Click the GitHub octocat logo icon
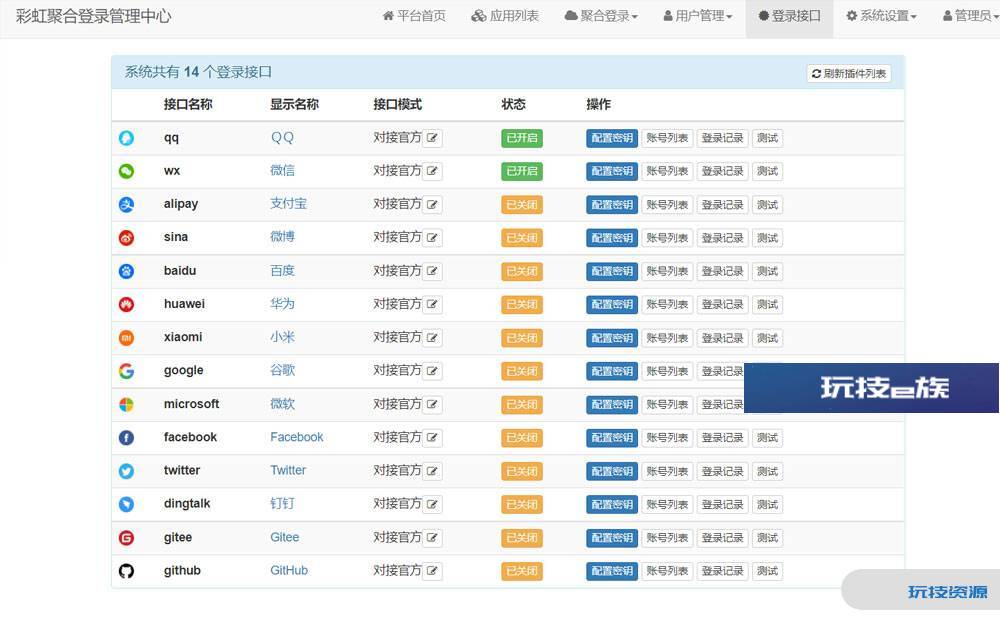This screenshot has height=625, width=1000. pyautogui.click(x=126, y=571)
